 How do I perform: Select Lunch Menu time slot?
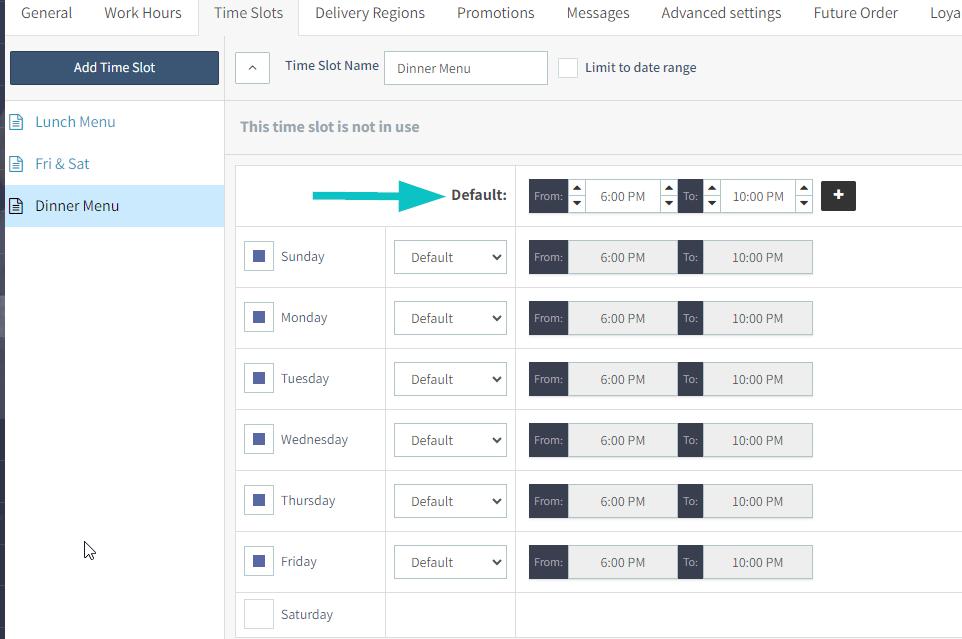[x=75, y=122]
